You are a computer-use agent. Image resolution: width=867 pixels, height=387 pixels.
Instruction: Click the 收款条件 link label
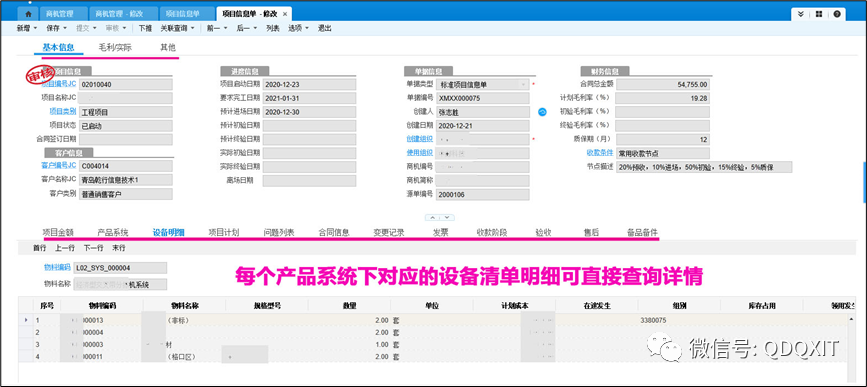(x=600, y=153)
